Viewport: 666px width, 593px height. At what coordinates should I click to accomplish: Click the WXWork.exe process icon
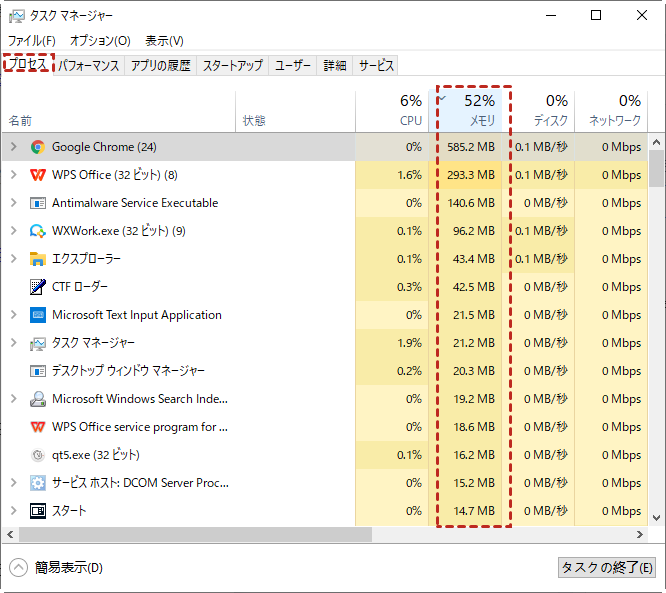(x=38, y=231)
